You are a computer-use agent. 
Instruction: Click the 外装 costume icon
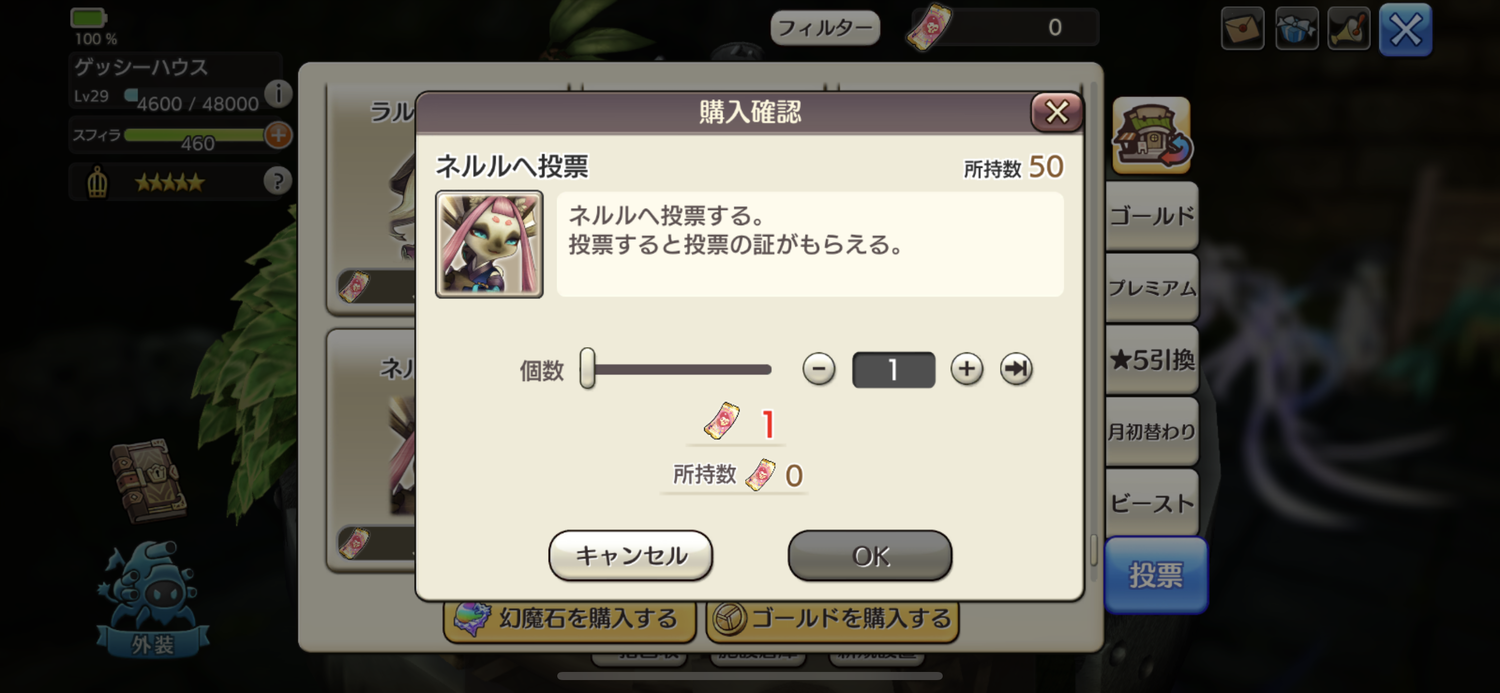(153, 600)
